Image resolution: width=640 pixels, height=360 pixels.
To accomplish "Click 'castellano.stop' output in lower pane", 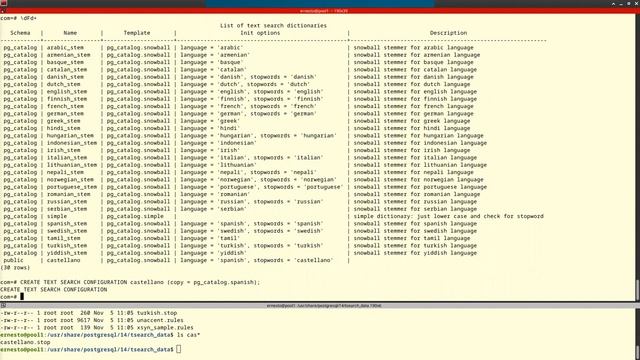I will click(x=25, y=342).
